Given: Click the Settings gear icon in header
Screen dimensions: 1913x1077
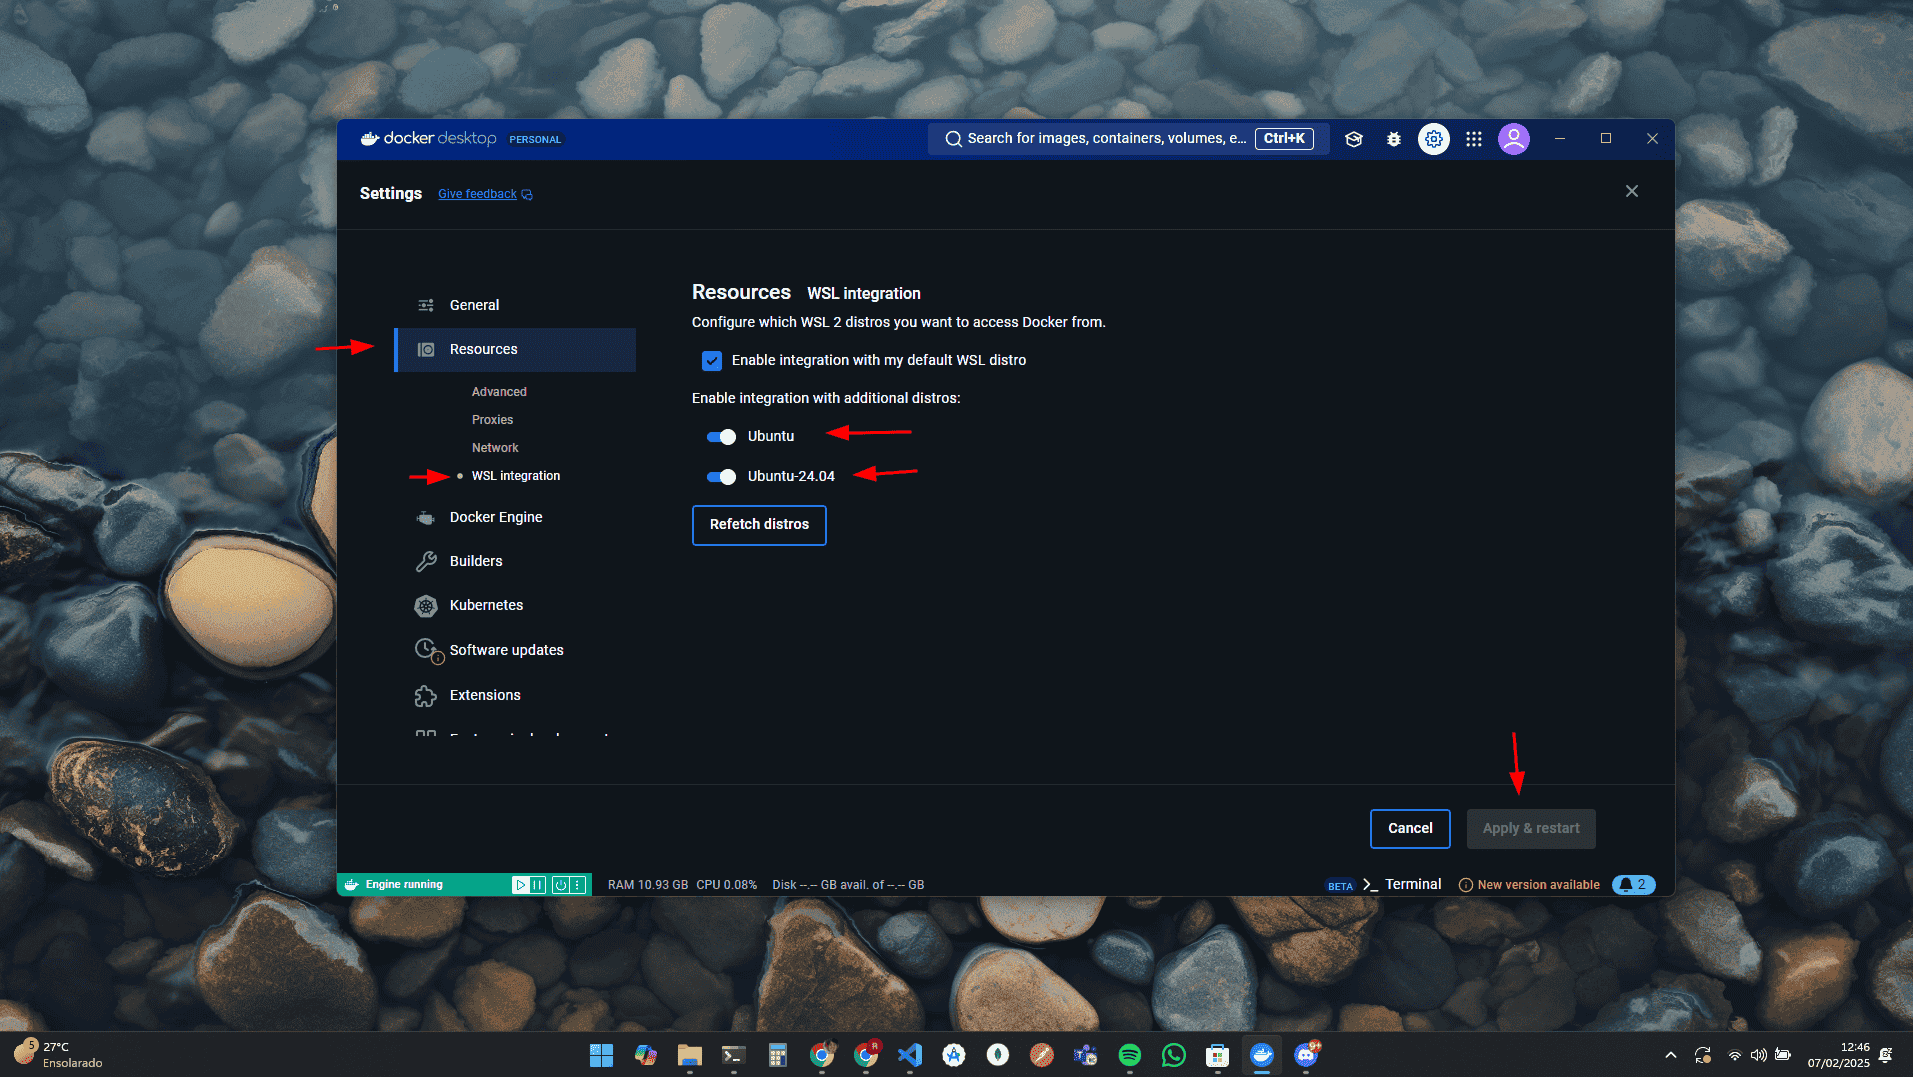Looking at the screenshot, I should pyautogui.click(x=1434, y=139).
